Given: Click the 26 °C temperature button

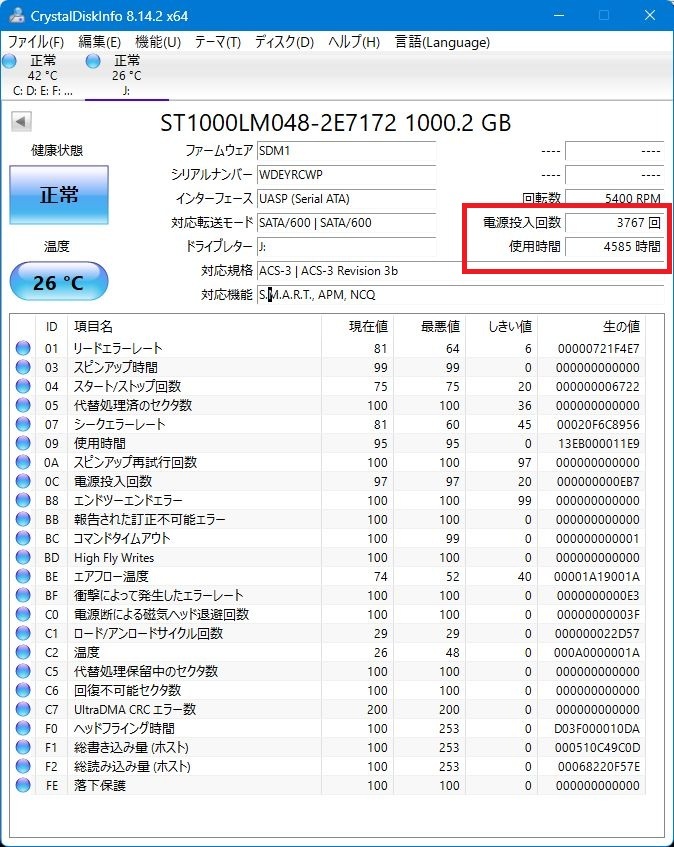Looking at the screenshot, I should [x=59, y=283].
